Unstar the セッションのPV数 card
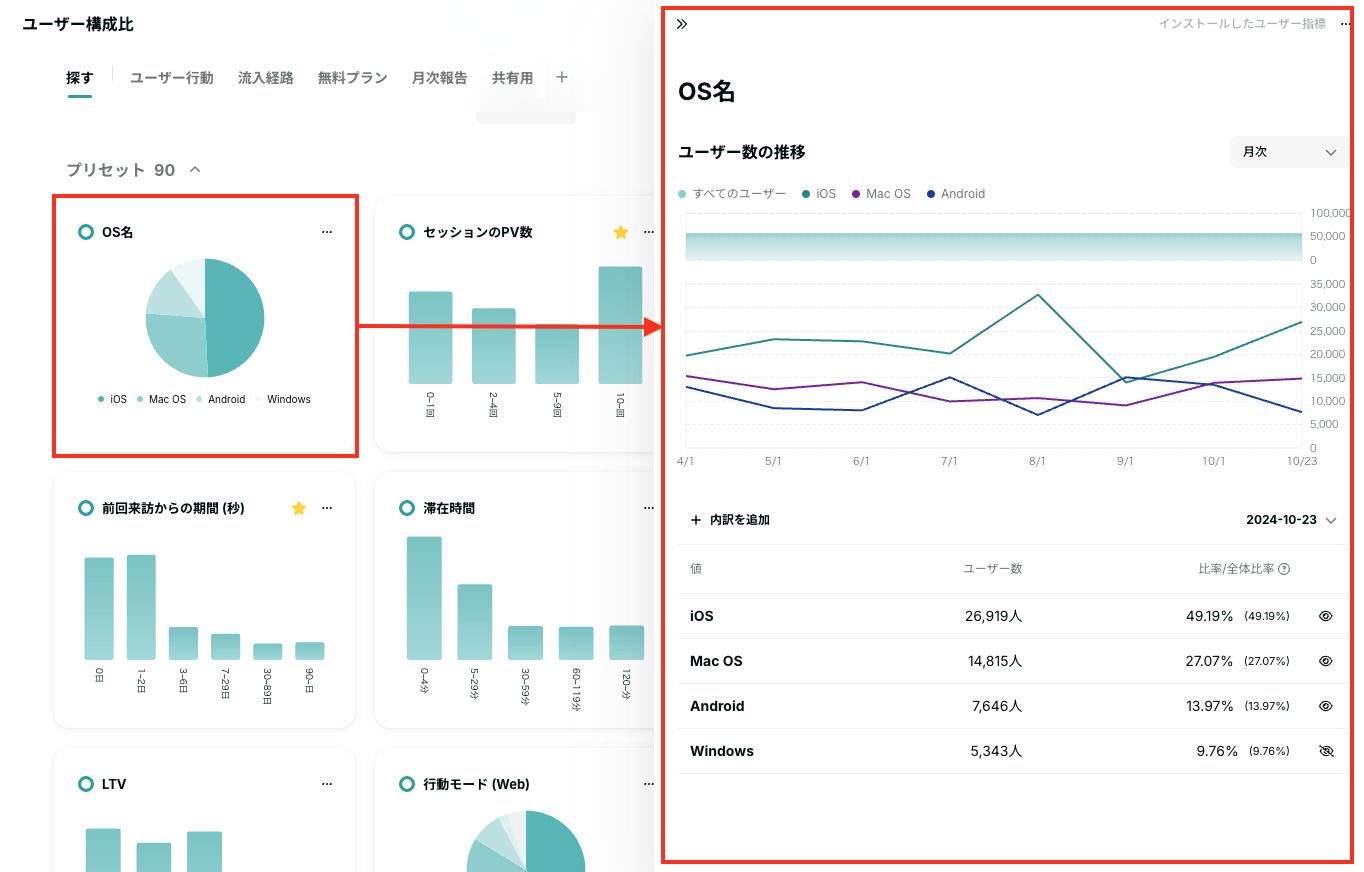Viewport: 1364px width, 872px height. [x=620, y=232]
